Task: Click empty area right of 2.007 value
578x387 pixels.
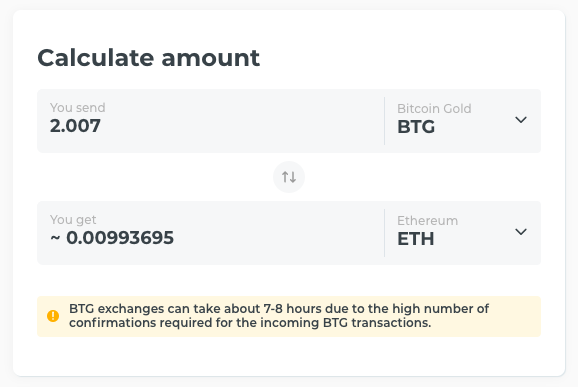Action: coord(240,126)
